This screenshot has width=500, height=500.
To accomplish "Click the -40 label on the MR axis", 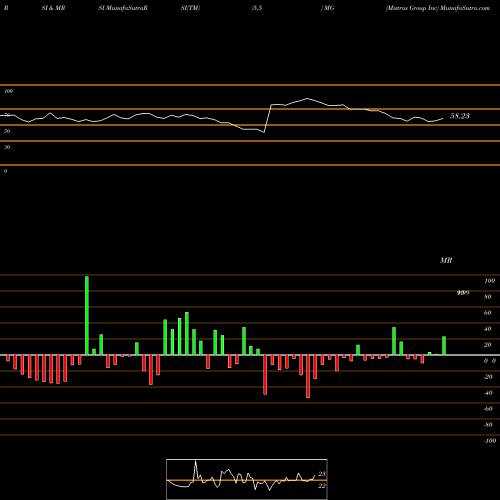I will click(488, 393).
